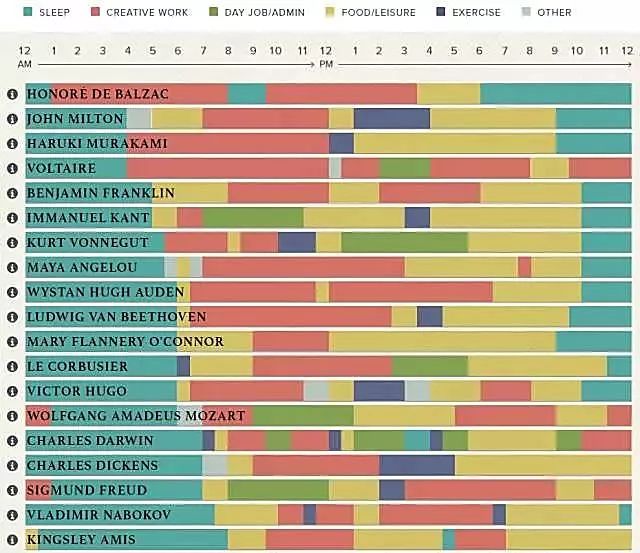Click the Day Job/Admin legend swatch
Screen dimensions: 640x553
click(x=213, y=11)
